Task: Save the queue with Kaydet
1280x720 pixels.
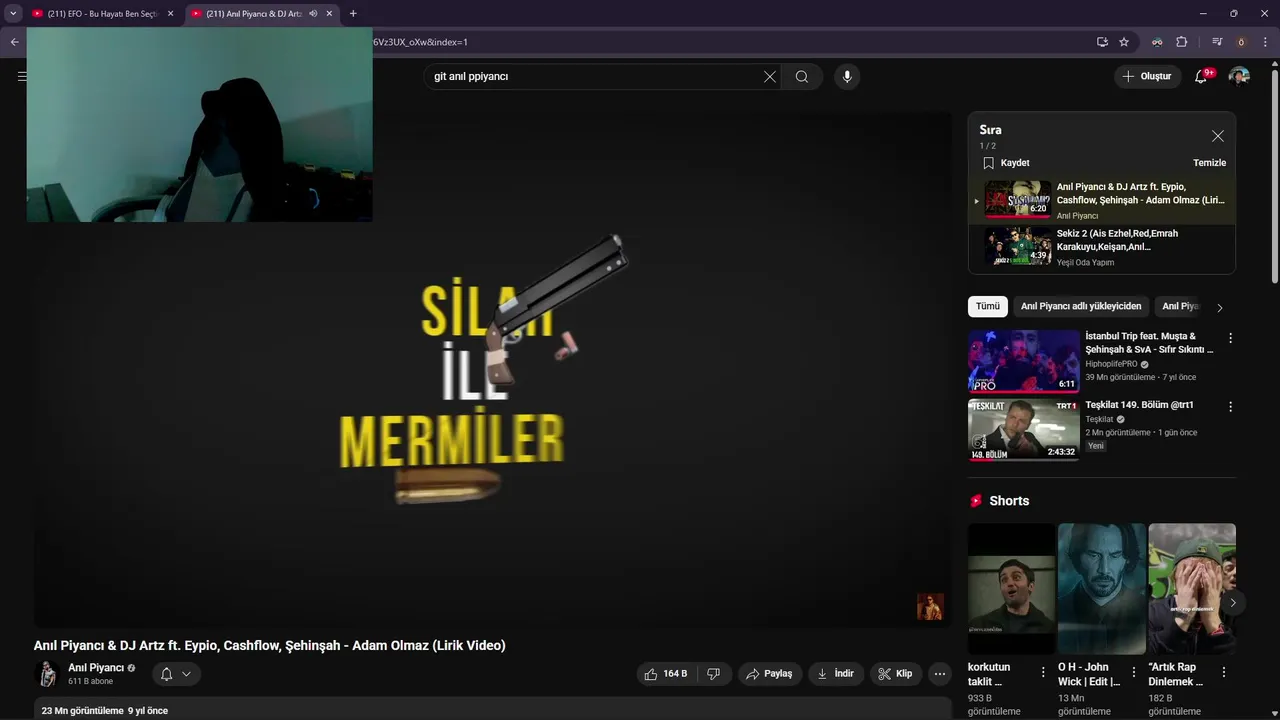Action: tap(1006, 163)
